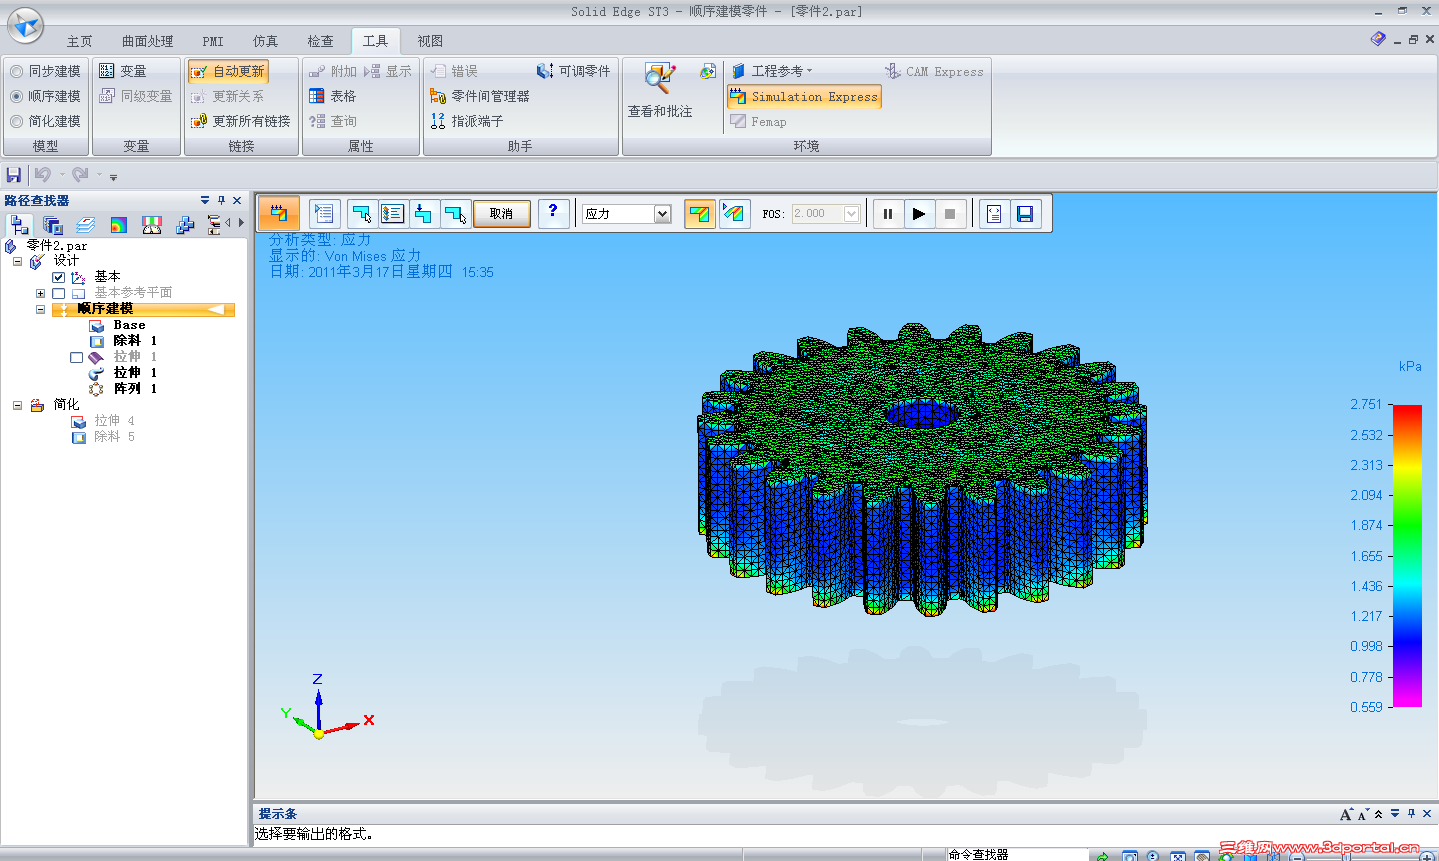Open the feature playback tab in PathFinder
Screen dimensions: 1439x861
coord(213,225)
